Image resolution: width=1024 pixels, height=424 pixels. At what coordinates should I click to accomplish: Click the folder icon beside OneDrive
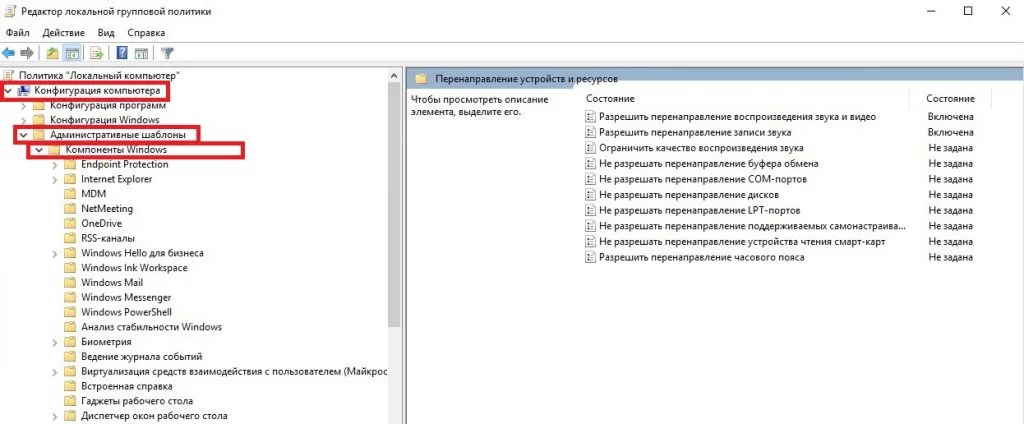71,223
